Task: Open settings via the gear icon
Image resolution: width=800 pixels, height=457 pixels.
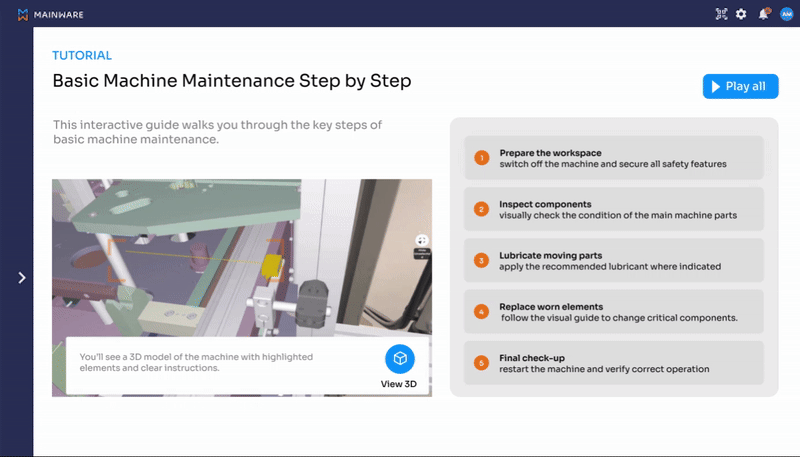Action: (741, 14)
